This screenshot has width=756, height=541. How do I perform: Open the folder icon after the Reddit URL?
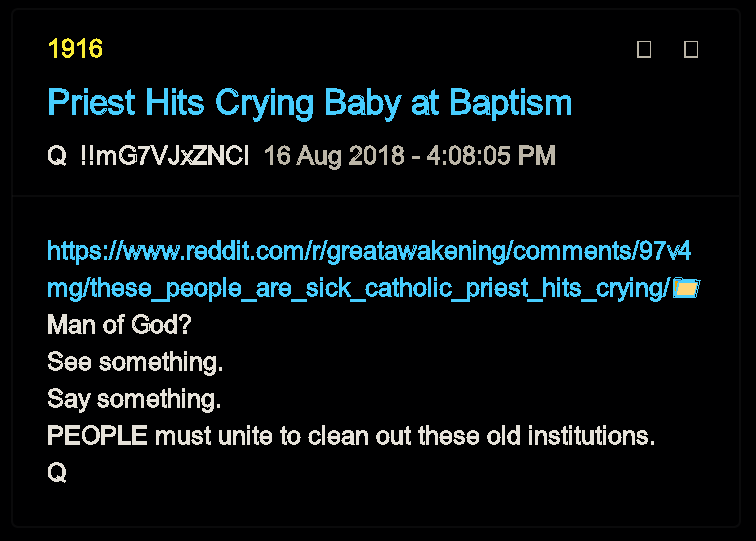[x=686, y=288]
